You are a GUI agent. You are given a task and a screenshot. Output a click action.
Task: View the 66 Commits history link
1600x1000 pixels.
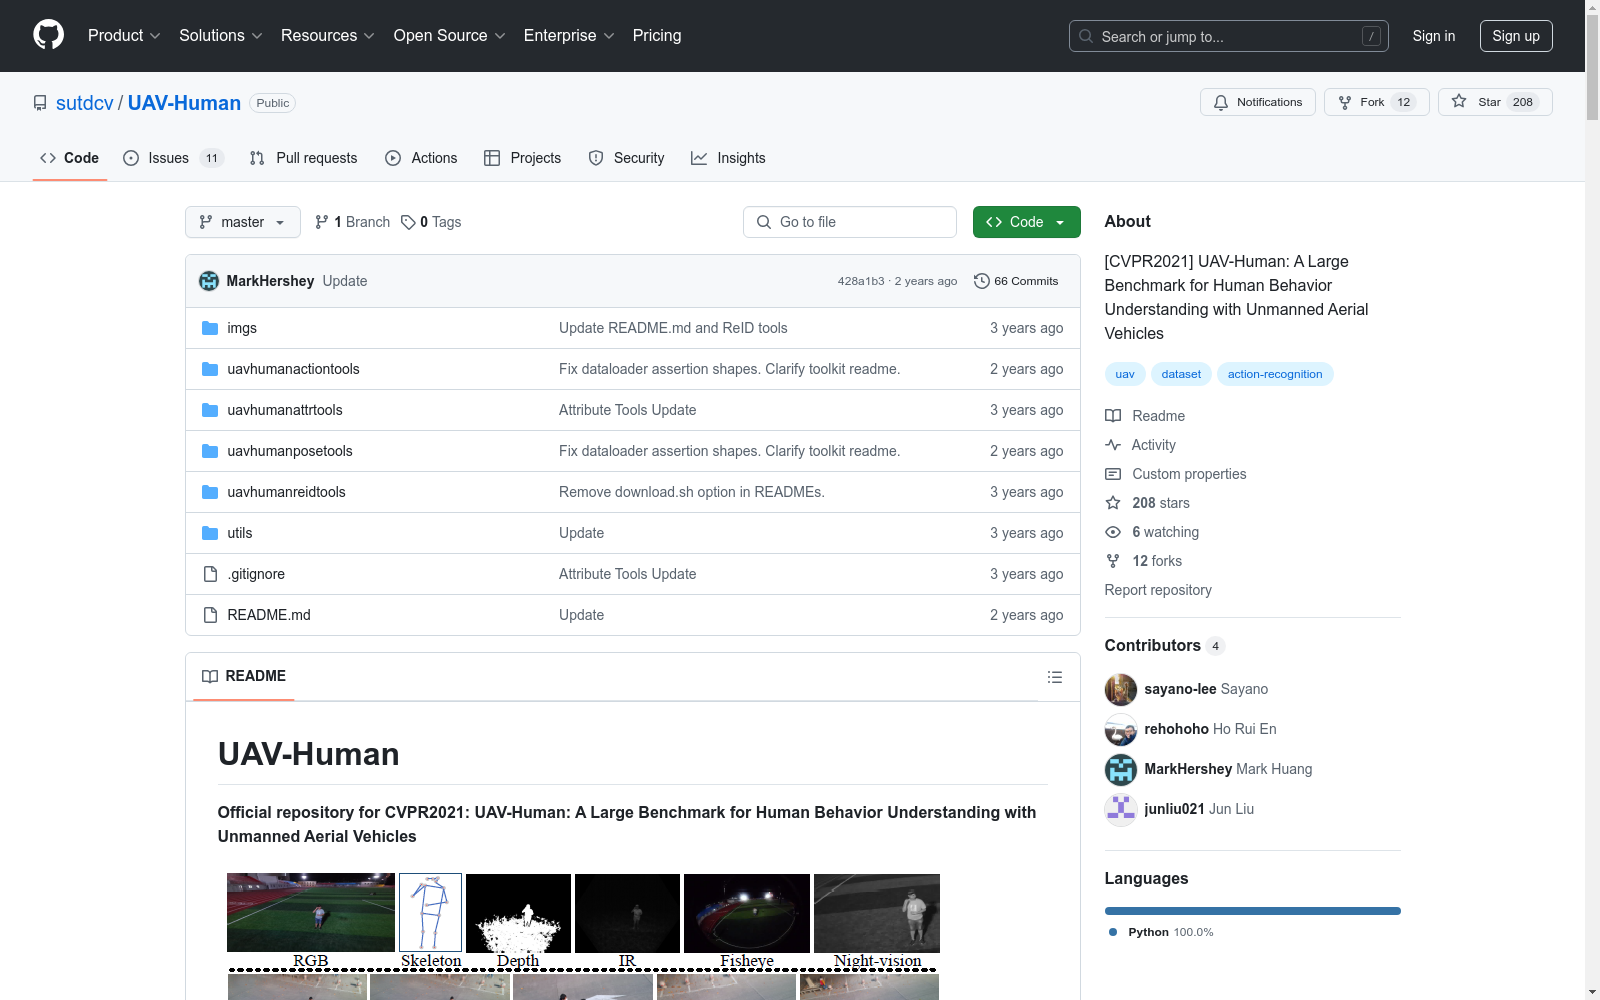(1016, 281)
